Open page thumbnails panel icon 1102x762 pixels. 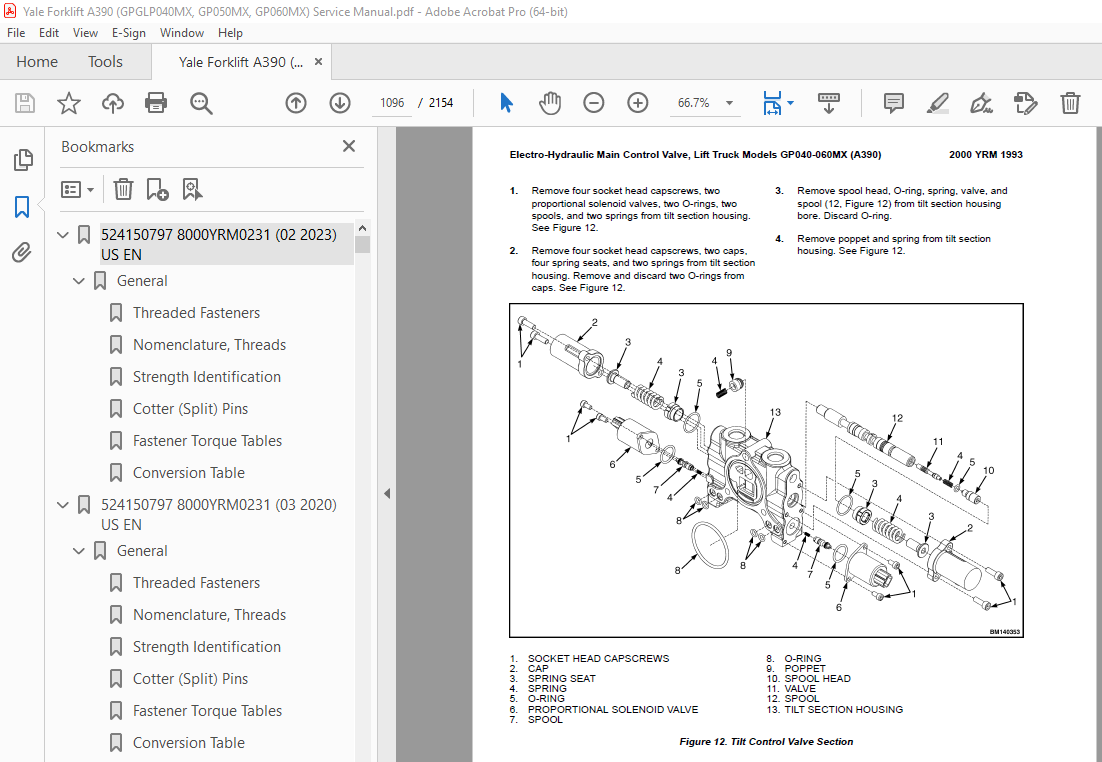coord(22,160)
